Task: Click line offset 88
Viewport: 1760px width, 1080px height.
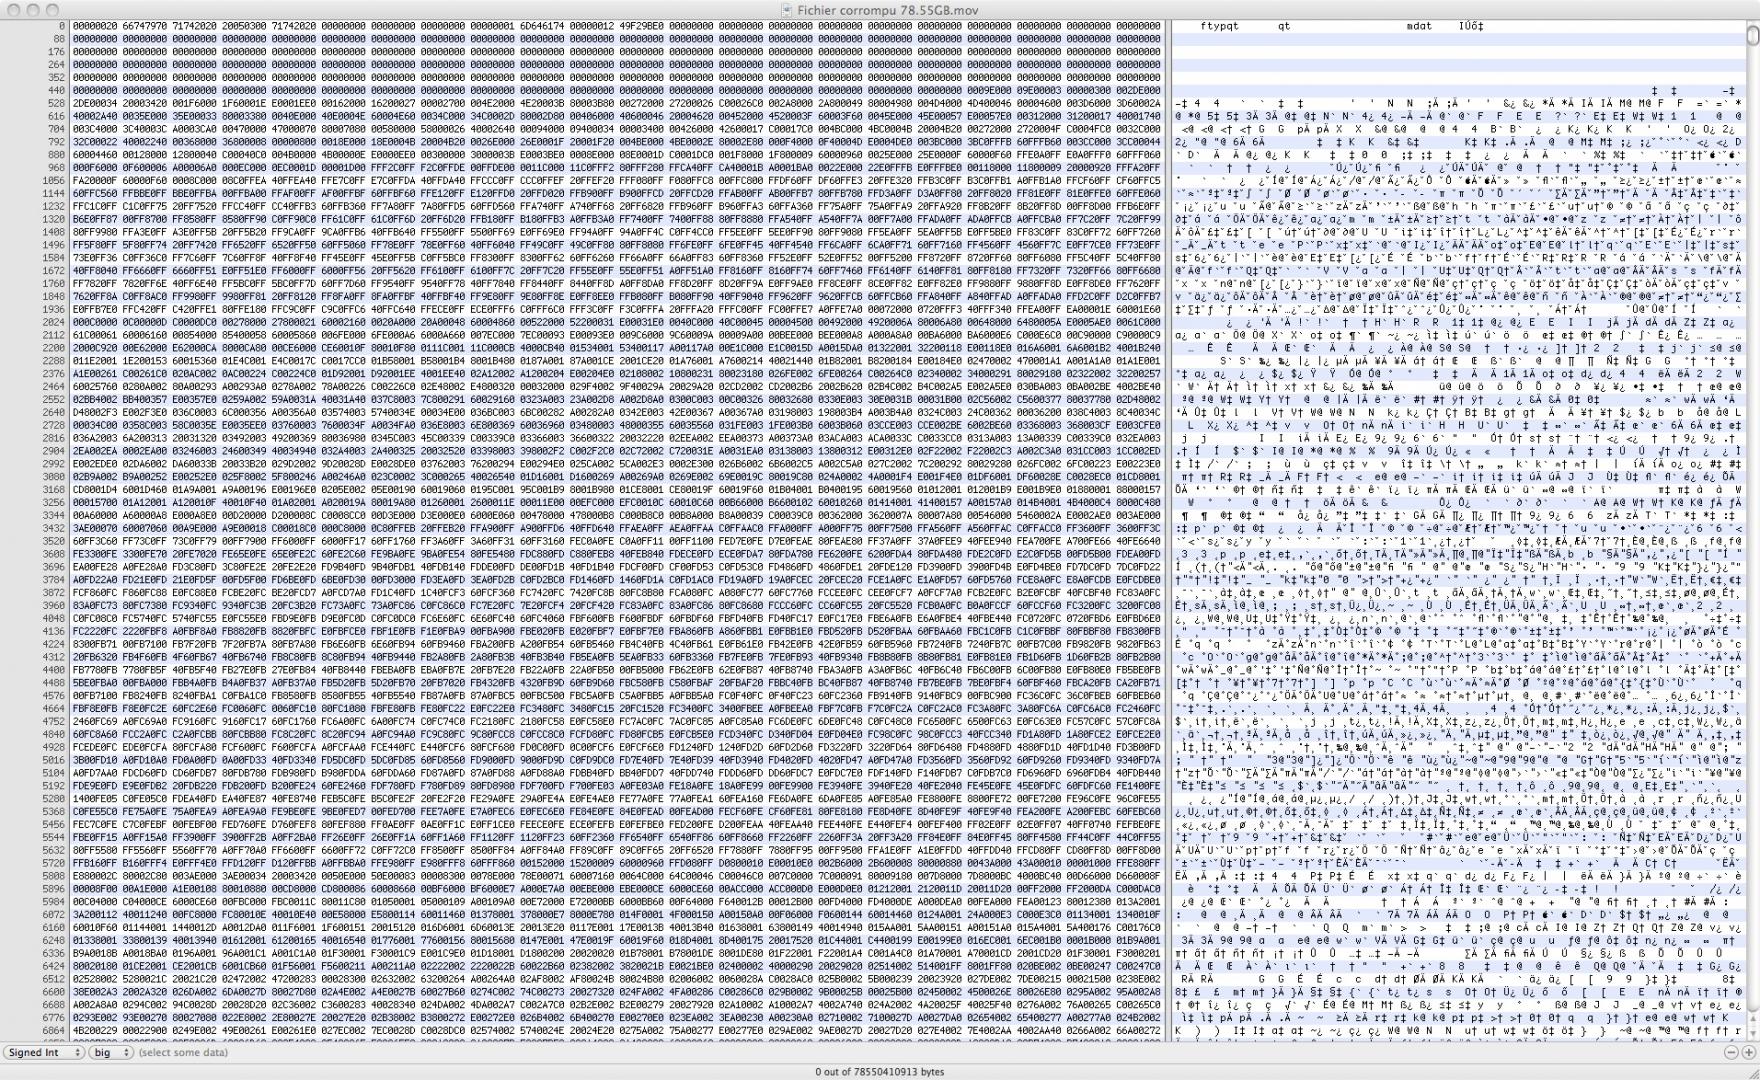Action: (58, 39)
